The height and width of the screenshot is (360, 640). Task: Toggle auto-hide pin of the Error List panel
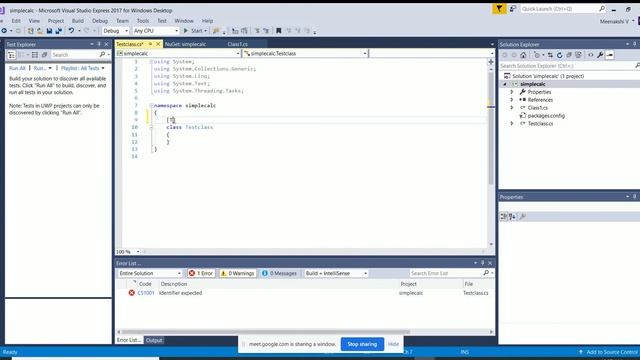[482, 263]
